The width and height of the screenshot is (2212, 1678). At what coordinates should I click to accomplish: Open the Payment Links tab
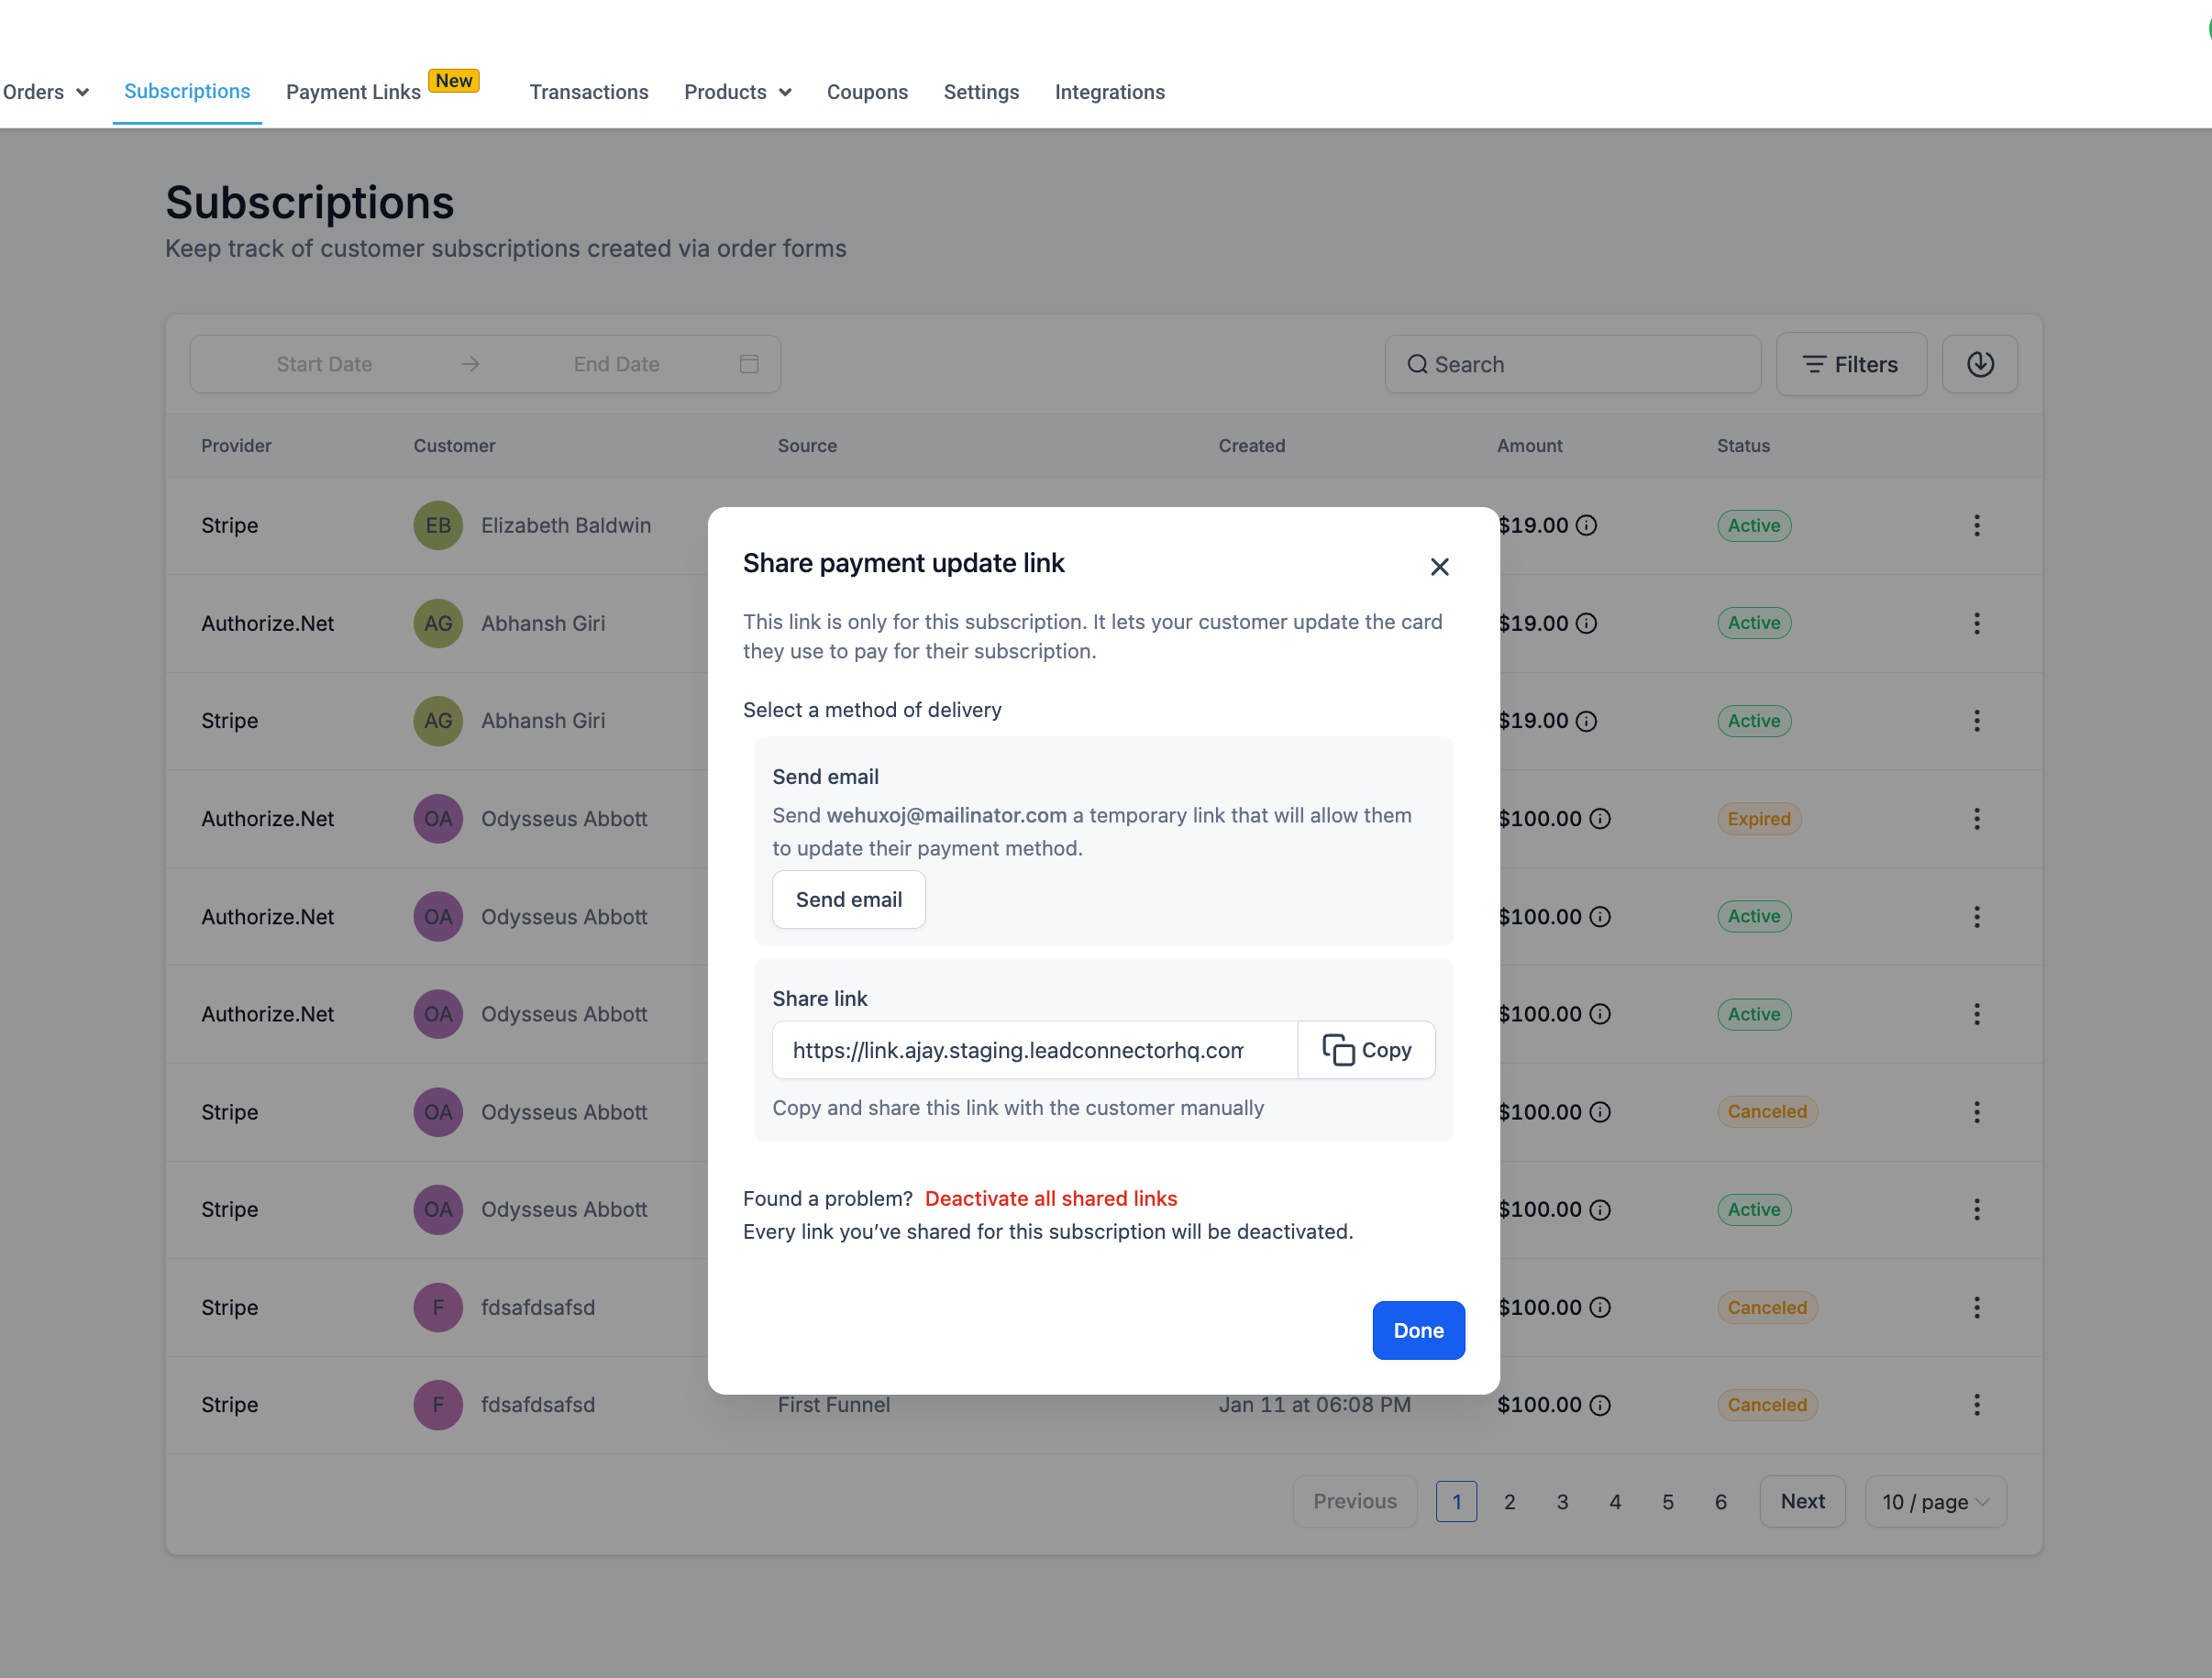point(353,92)
